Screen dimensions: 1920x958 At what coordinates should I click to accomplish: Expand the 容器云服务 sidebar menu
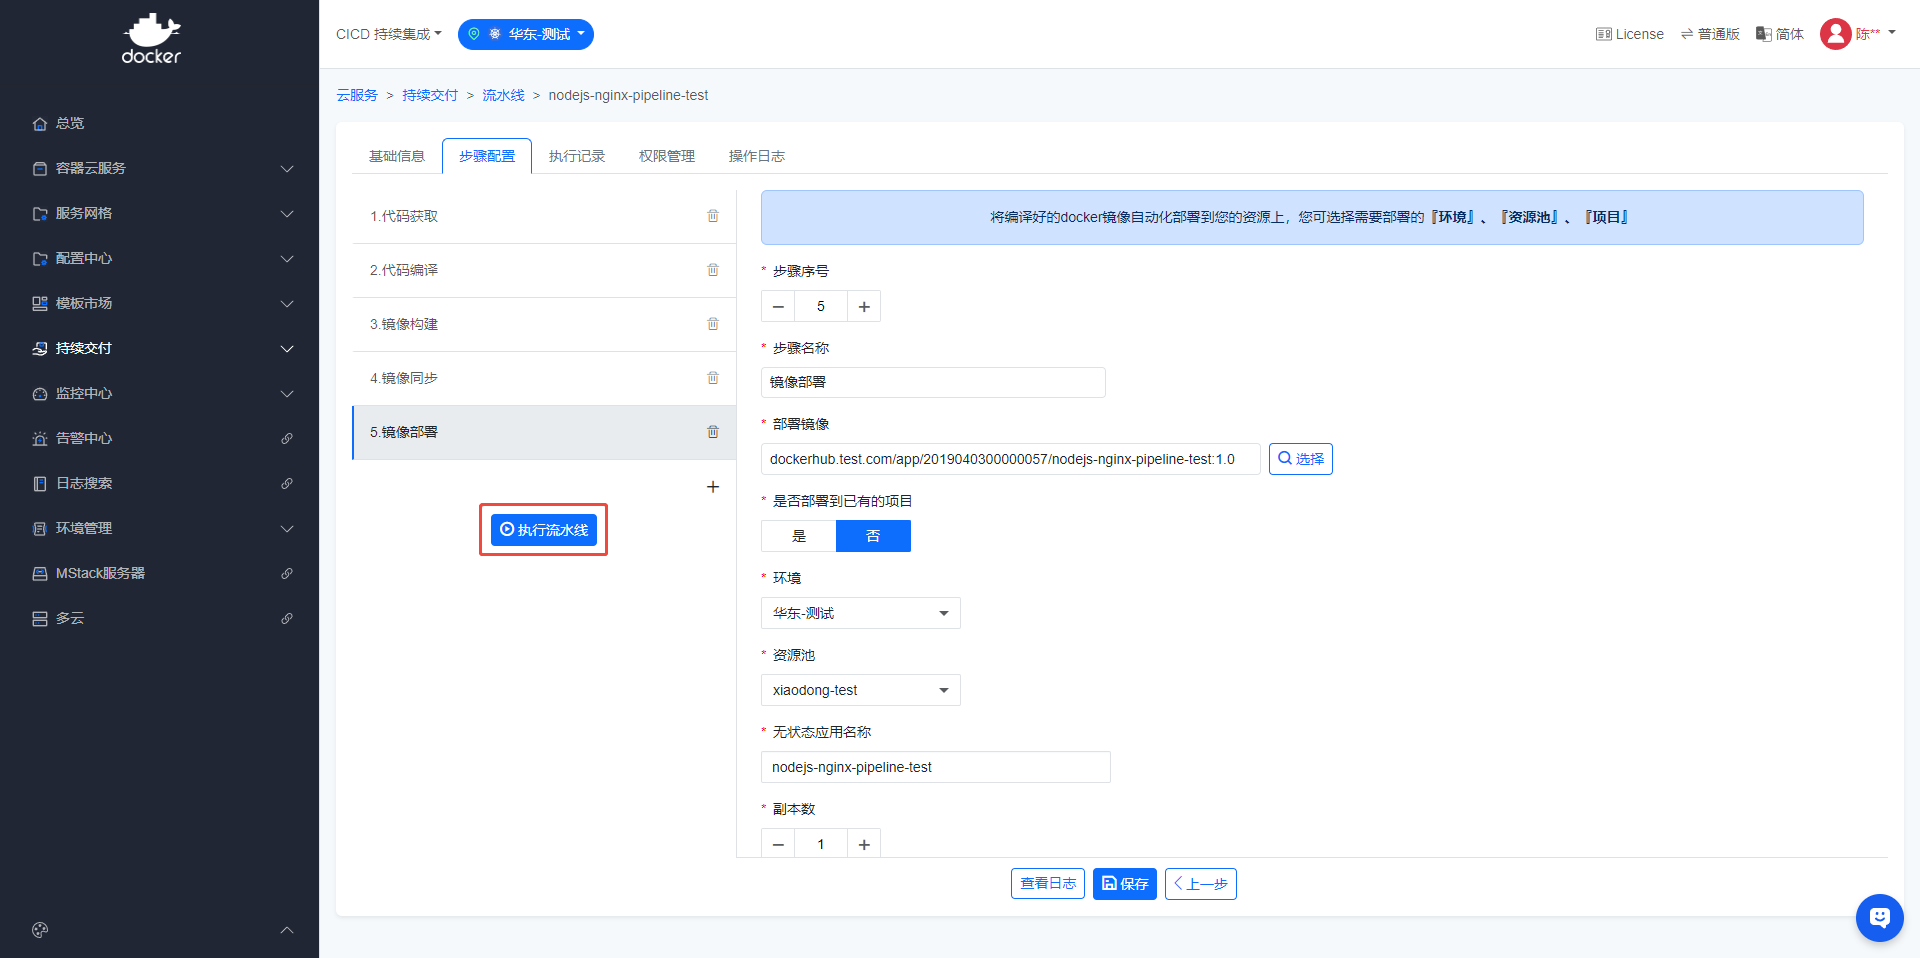[x=160, y=168]
